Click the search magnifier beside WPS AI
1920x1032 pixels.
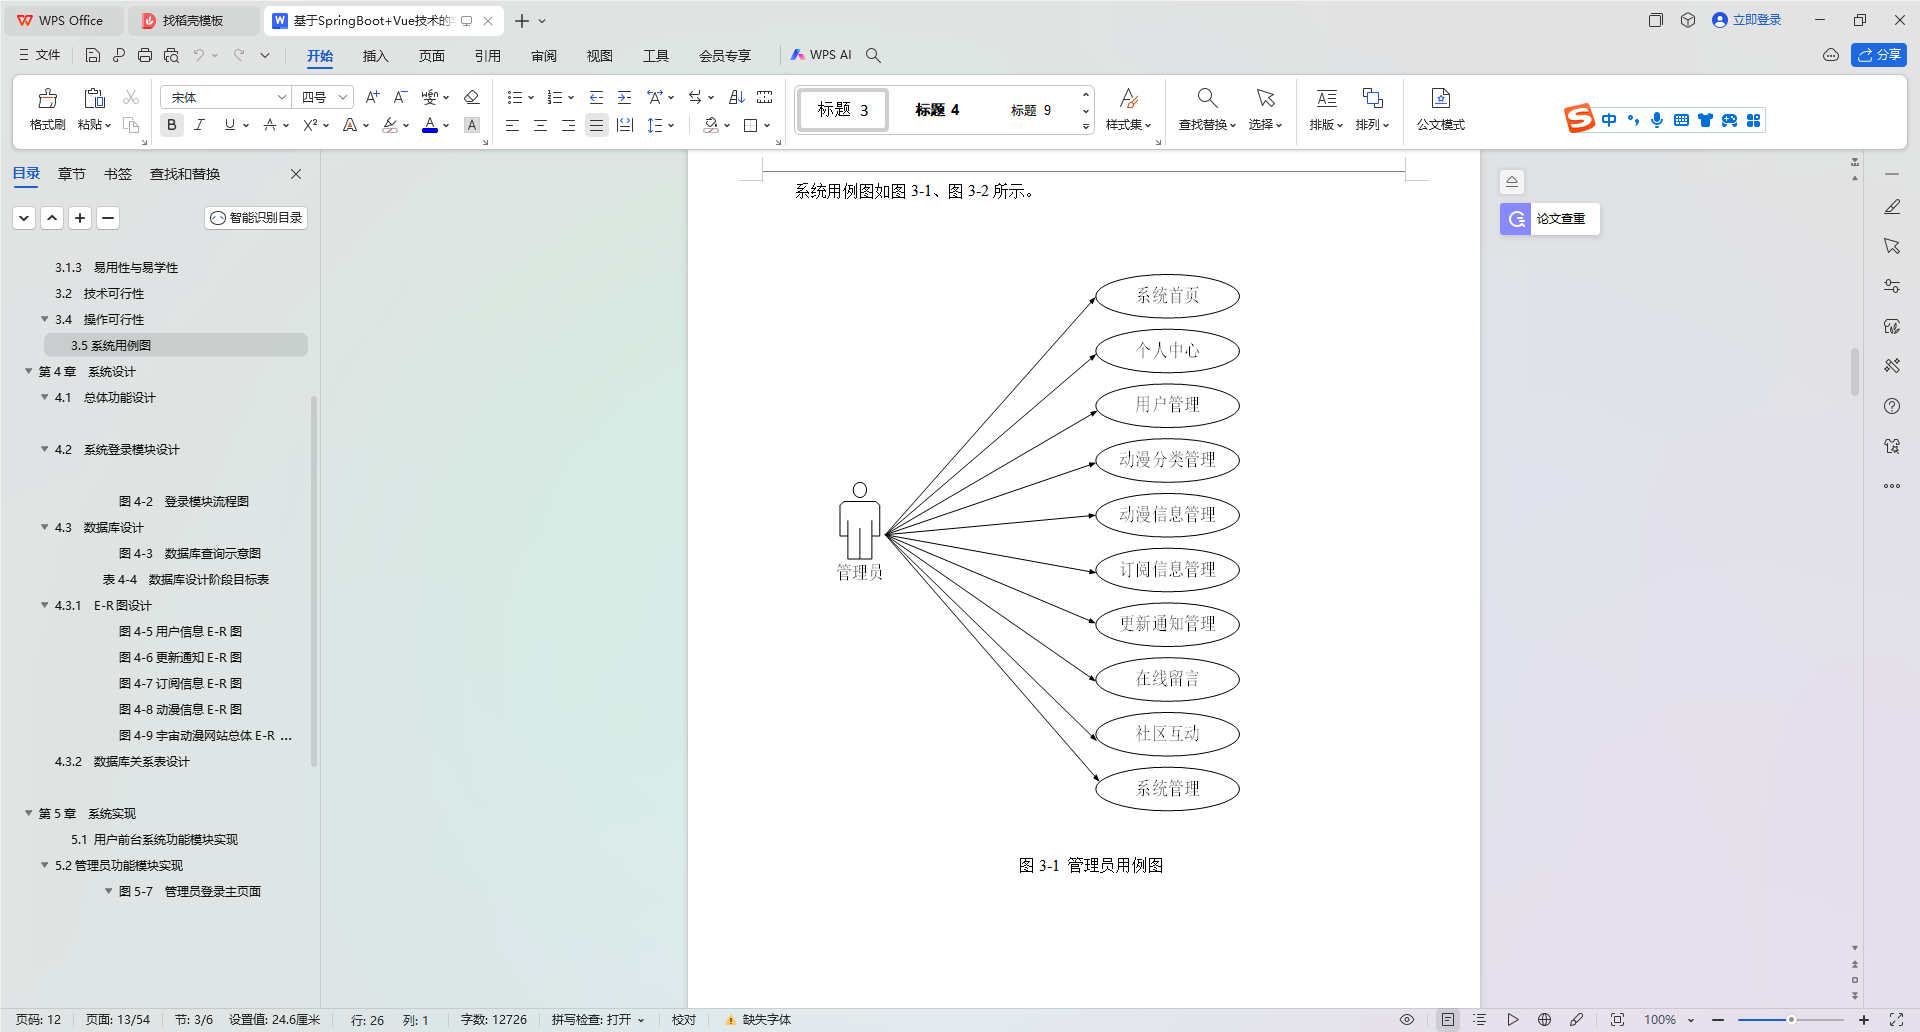(x=873, y=55)
